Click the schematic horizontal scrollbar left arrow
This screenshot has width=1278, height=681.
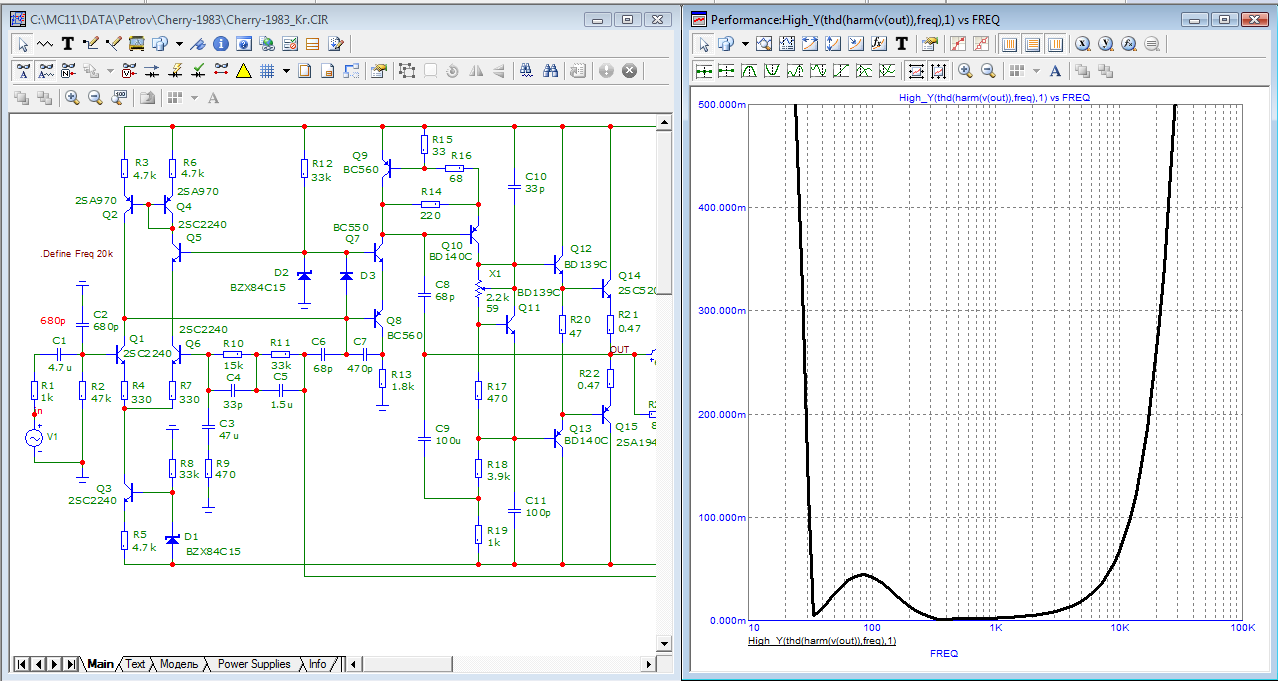[x=351, y=664]
